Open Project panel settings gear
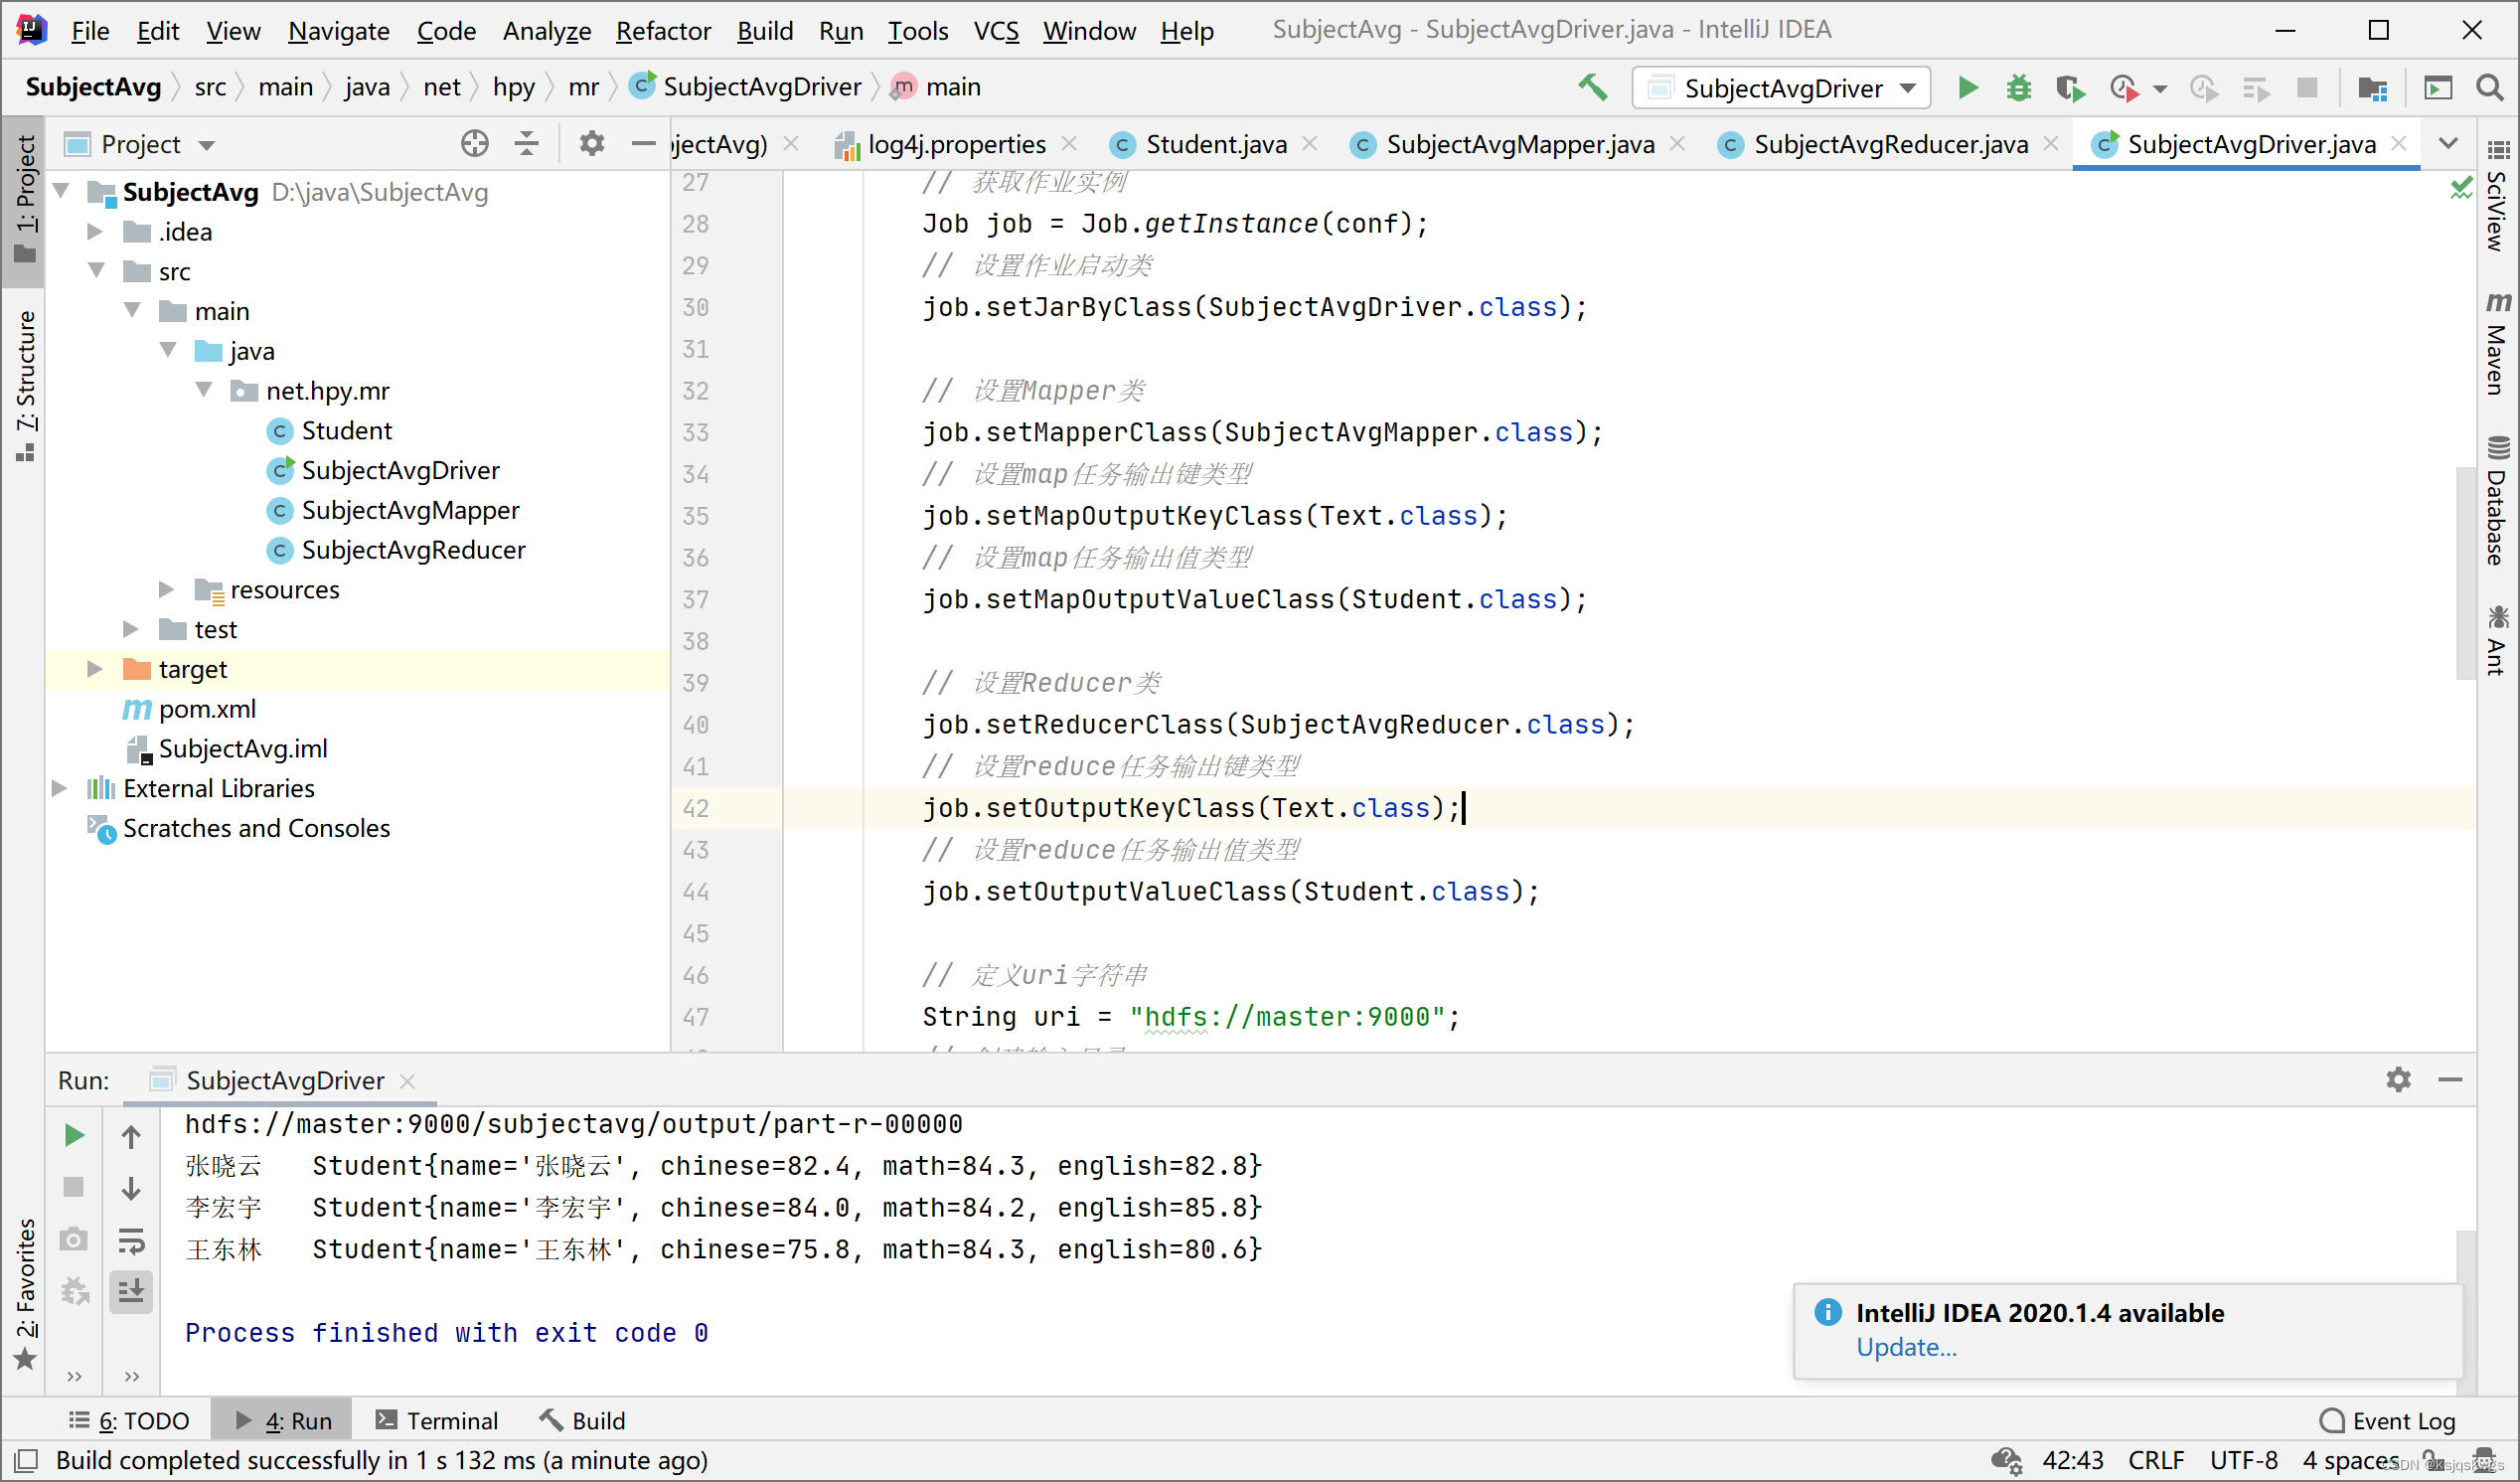Viewport: 2520px width, 1482px height. pos(592,144)
